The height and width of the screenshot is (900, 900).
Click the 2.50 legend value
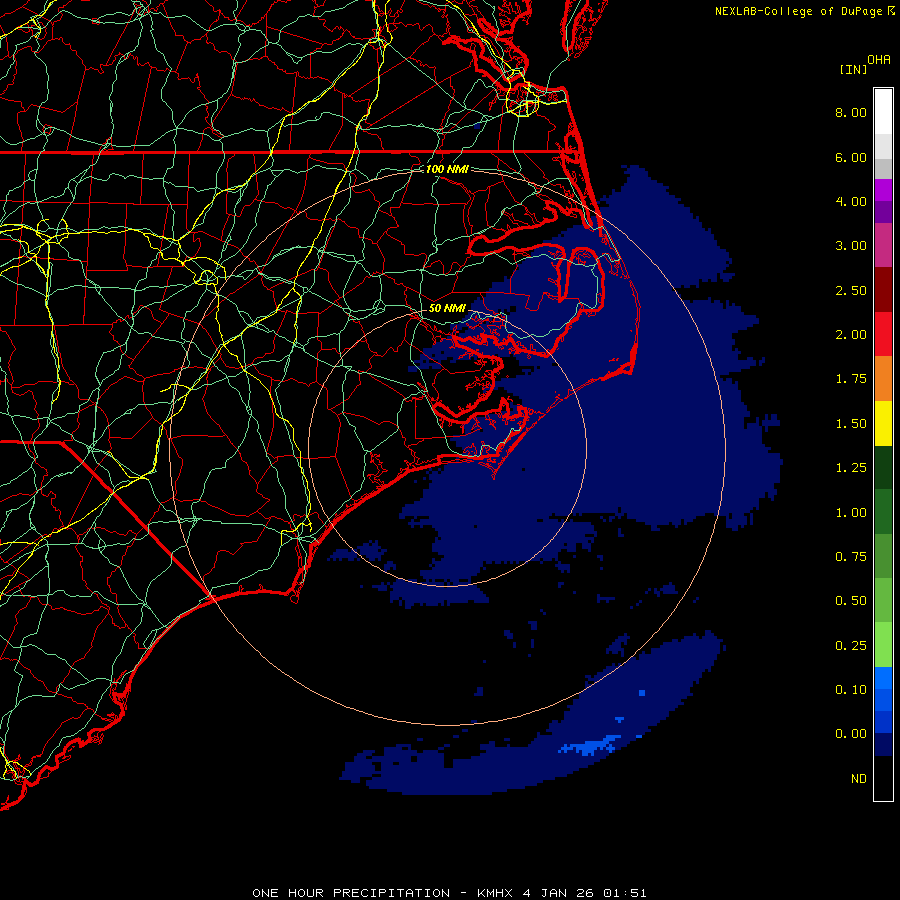coord(851,290)
